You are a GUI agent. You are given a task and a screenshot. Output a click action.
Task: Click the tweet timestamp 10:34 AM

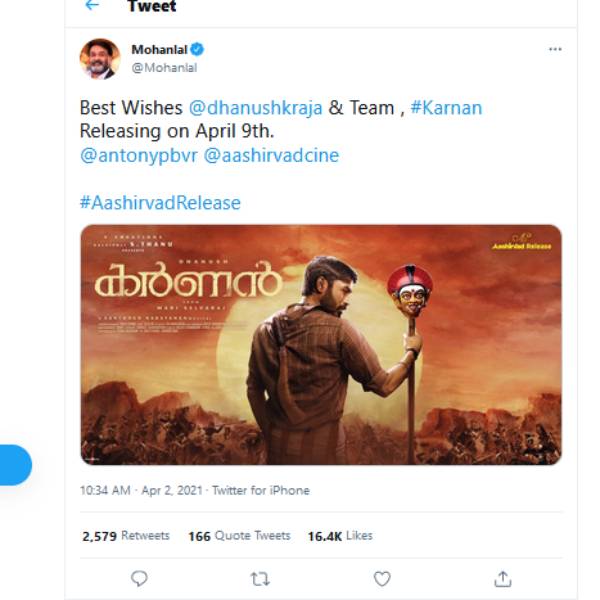pyautogui.click(x=106, y=490)
